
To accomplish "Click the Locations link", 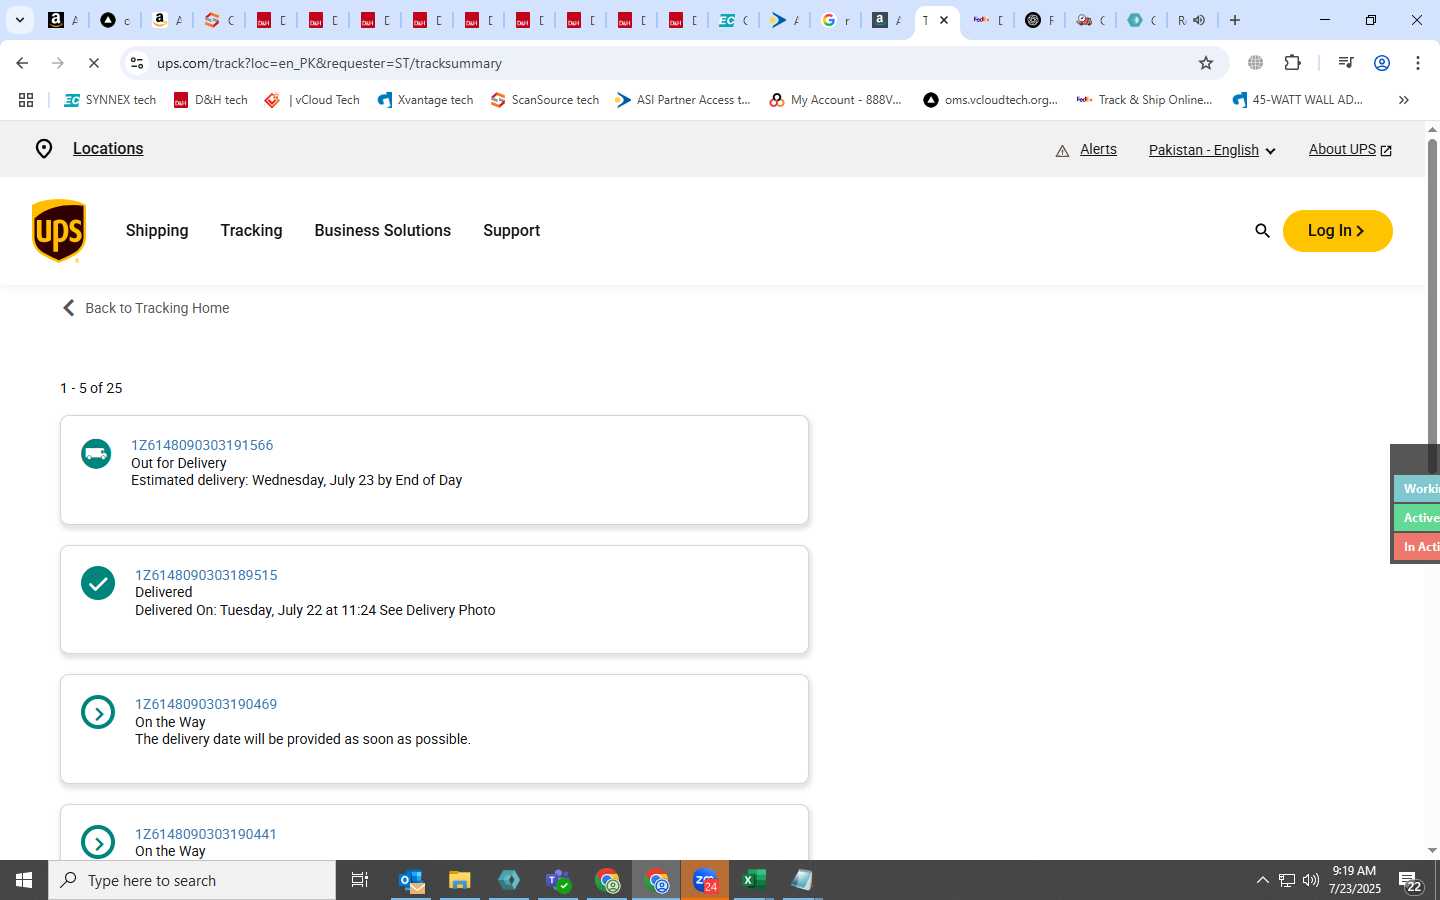I will click(108, 149).
